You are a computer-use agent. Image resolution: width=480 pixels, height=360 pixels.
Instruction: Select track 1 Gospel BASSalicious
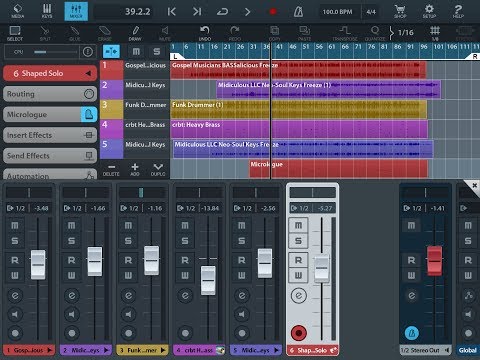[135, 70]
